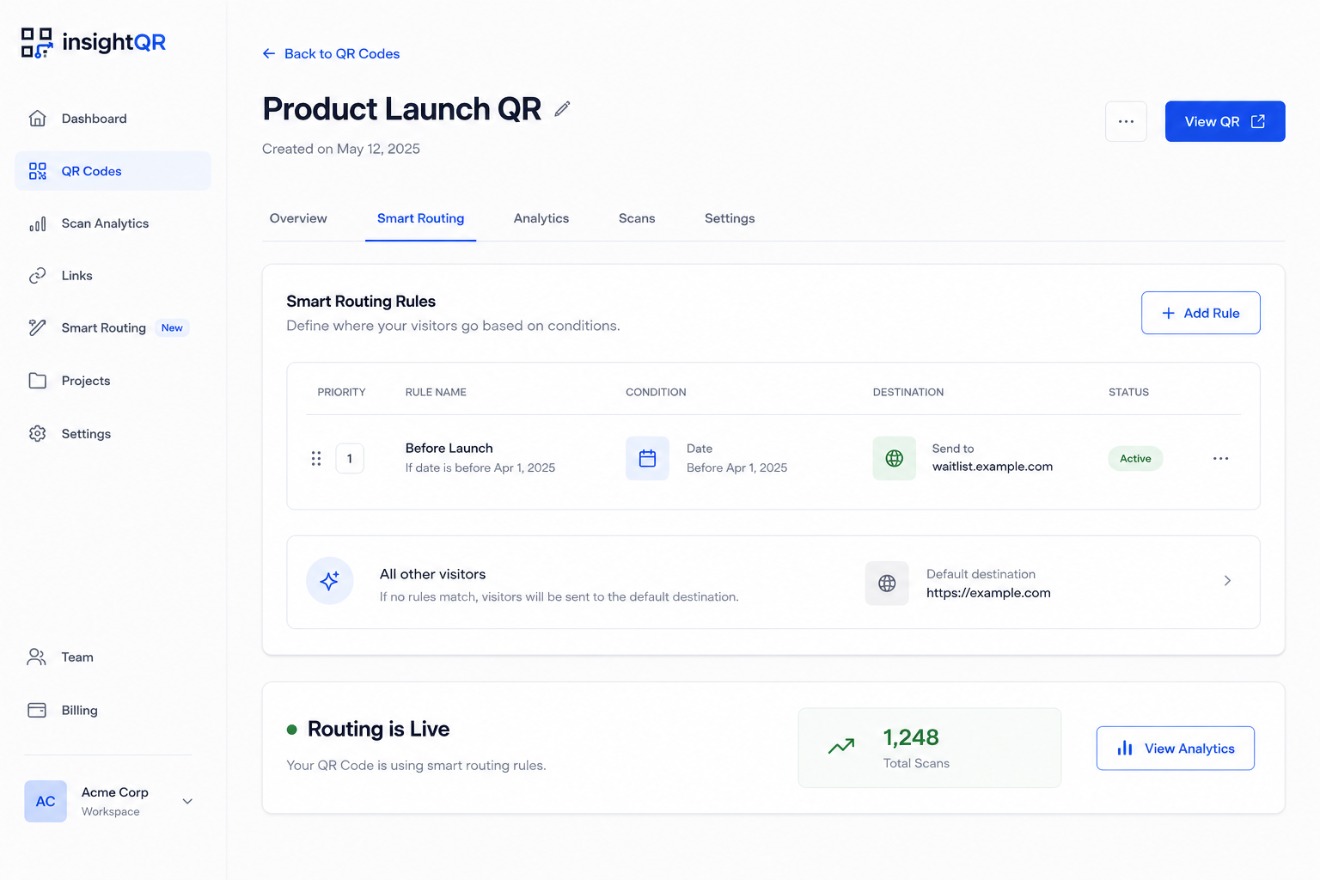Image resolution: width=1320 pixels, height=880 pixels.
Task: Open the Settings tab of this QR code
Action: tap(730, 218)
